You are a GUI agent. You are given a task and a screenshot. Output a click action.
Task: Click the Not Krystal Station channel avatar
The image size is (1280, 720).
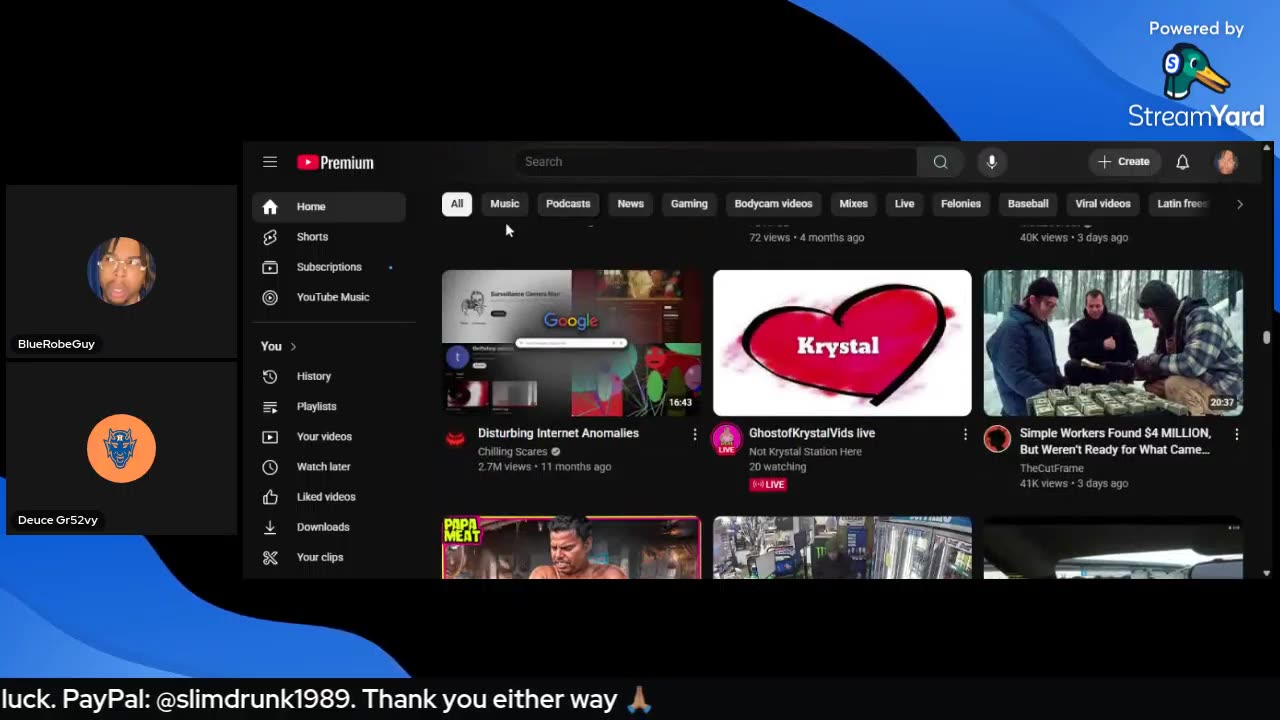[x=726, y=438]
